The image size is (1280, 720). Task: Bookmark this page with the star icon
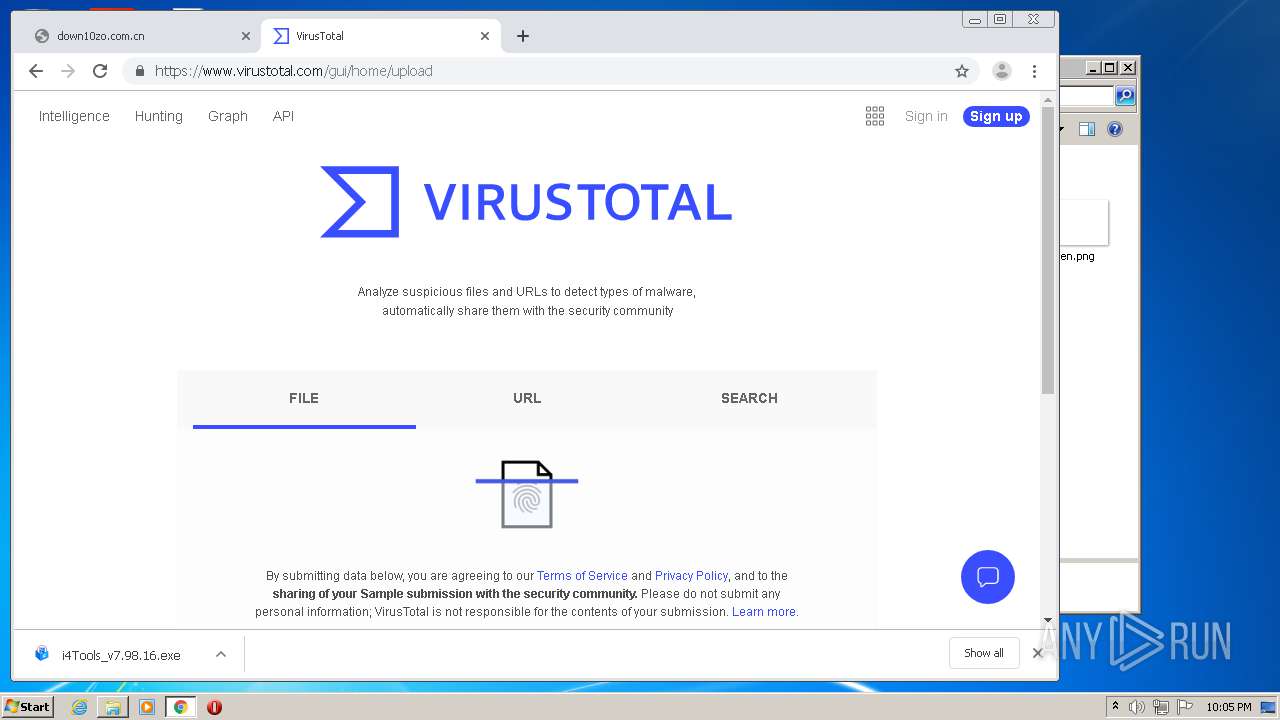(x=962, y=71)
